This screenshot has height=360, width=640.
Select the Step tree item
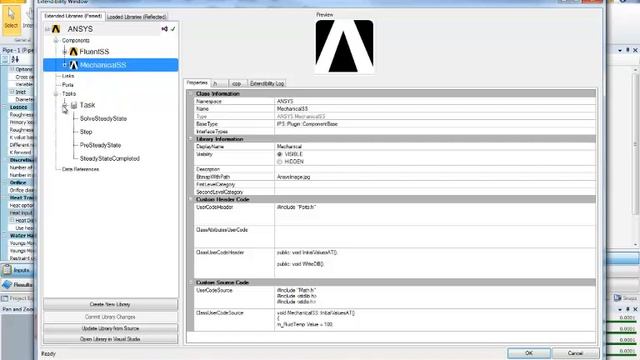[86, 132]
